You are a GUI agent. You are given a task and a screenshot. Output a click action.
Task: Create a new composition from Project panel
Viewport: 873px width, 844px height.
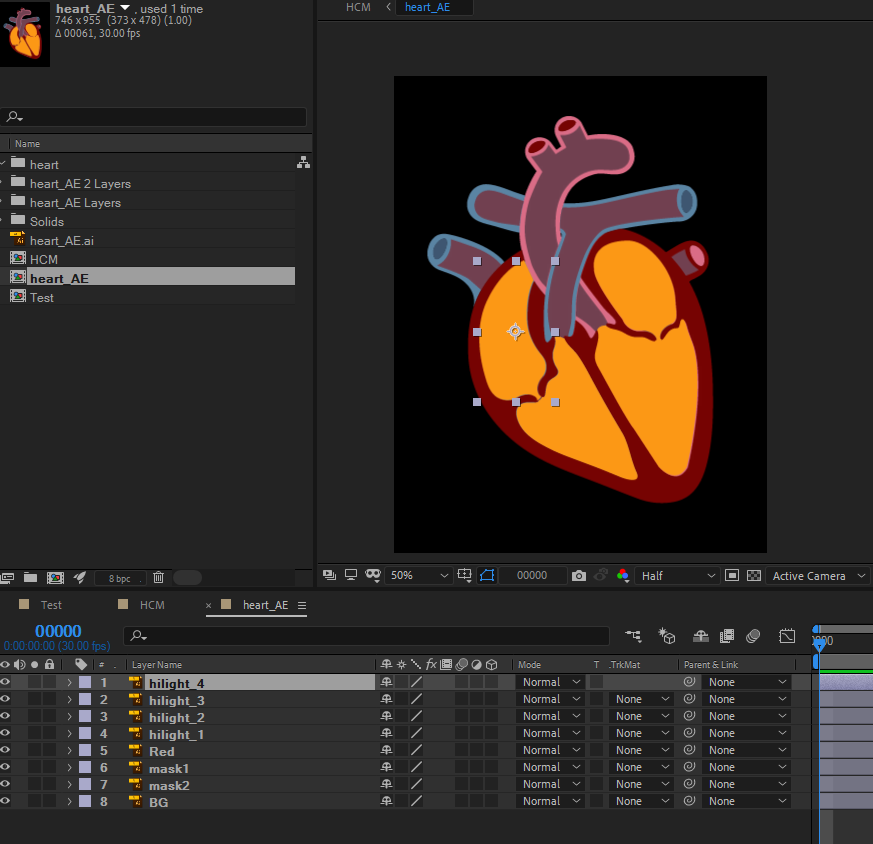55,578
